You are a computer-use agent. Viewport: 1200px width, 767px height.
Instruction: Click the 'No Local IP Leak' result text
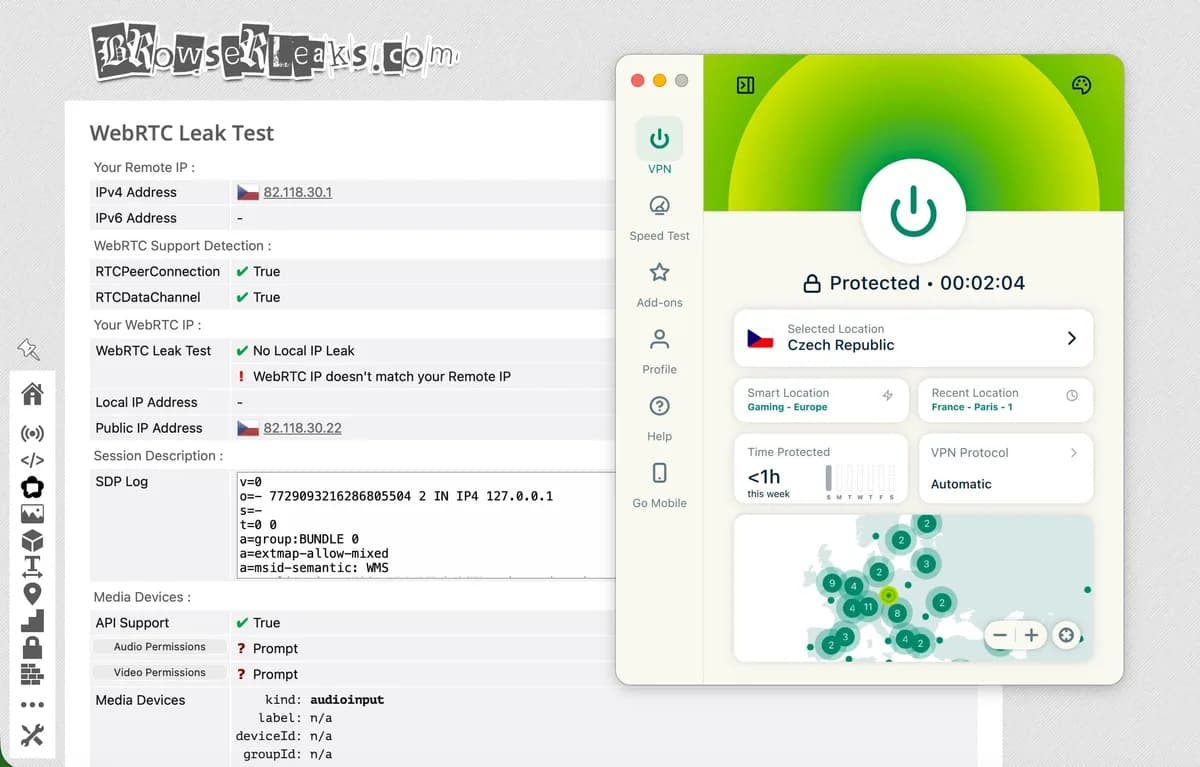point(303,351)
